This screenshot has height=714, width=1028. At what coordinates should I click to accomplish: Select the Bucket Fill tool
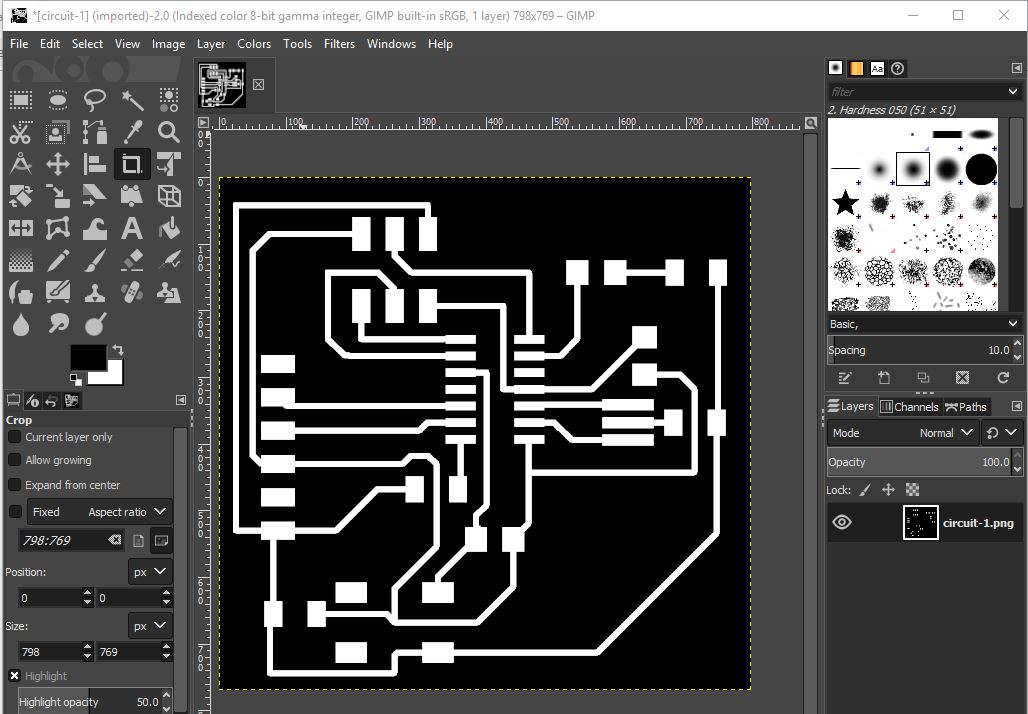pyautogui.click(x=169, y=228)
